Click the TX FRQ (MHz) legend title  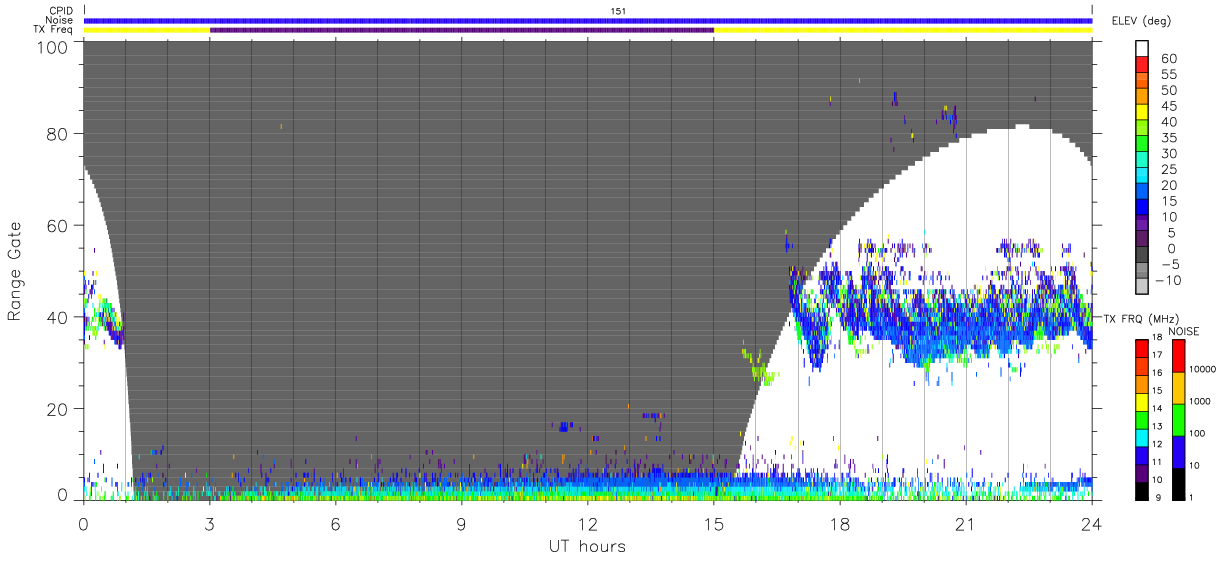click(x=1140, y=319)
